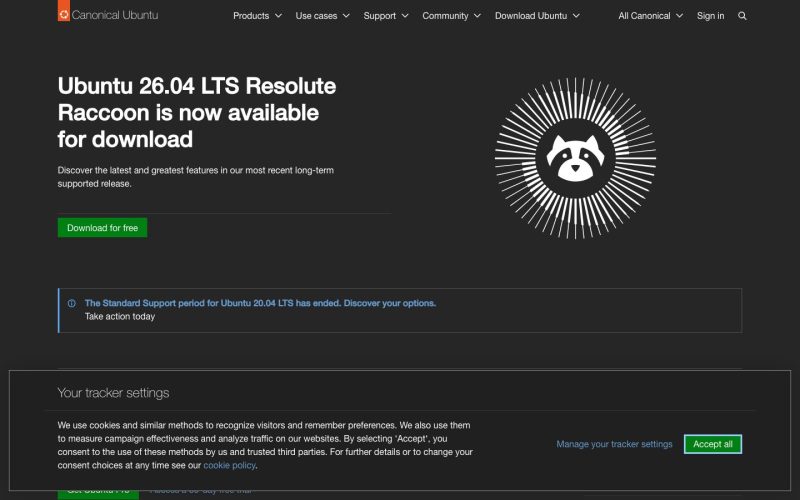Click the 'Your tracker settings' heading

click(x=113, y=393)
